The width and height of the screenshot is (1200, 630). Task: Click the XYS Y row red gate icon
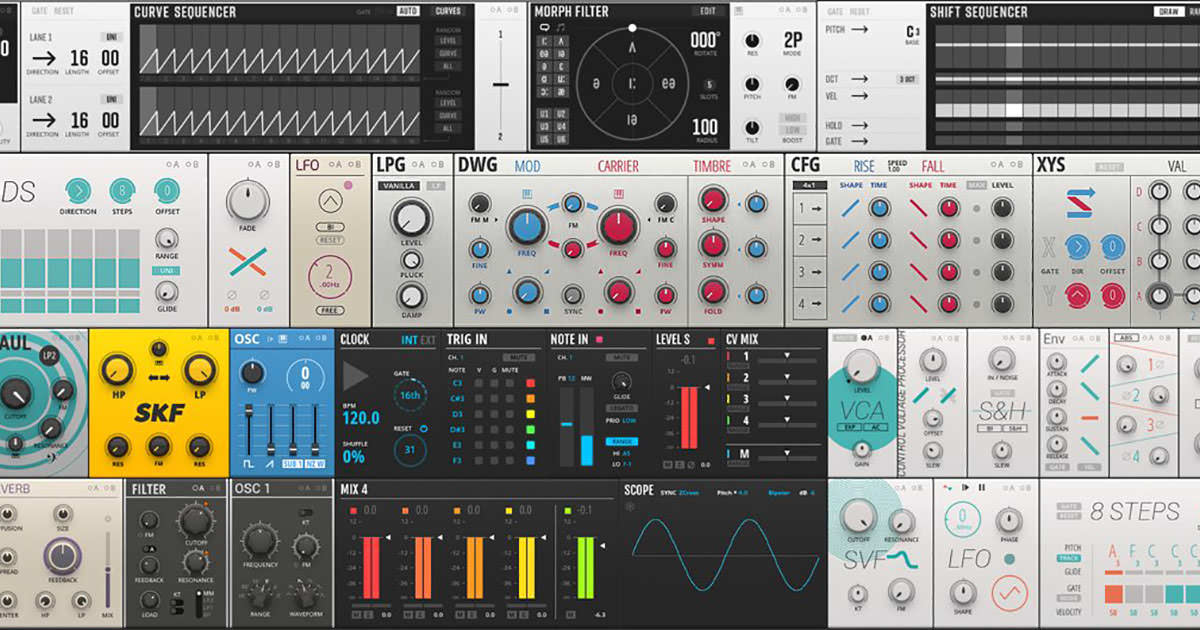[x=1077, y=295]
